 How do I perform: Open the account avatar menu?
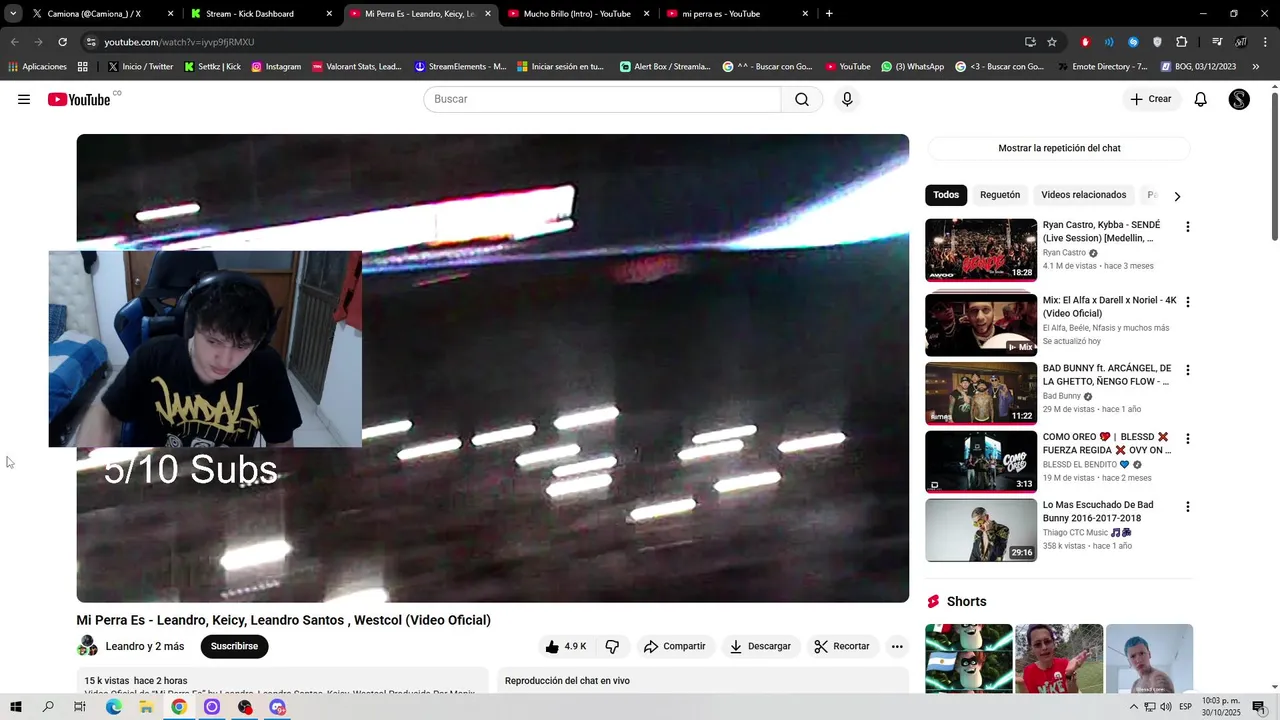[x=1239, y=99]
